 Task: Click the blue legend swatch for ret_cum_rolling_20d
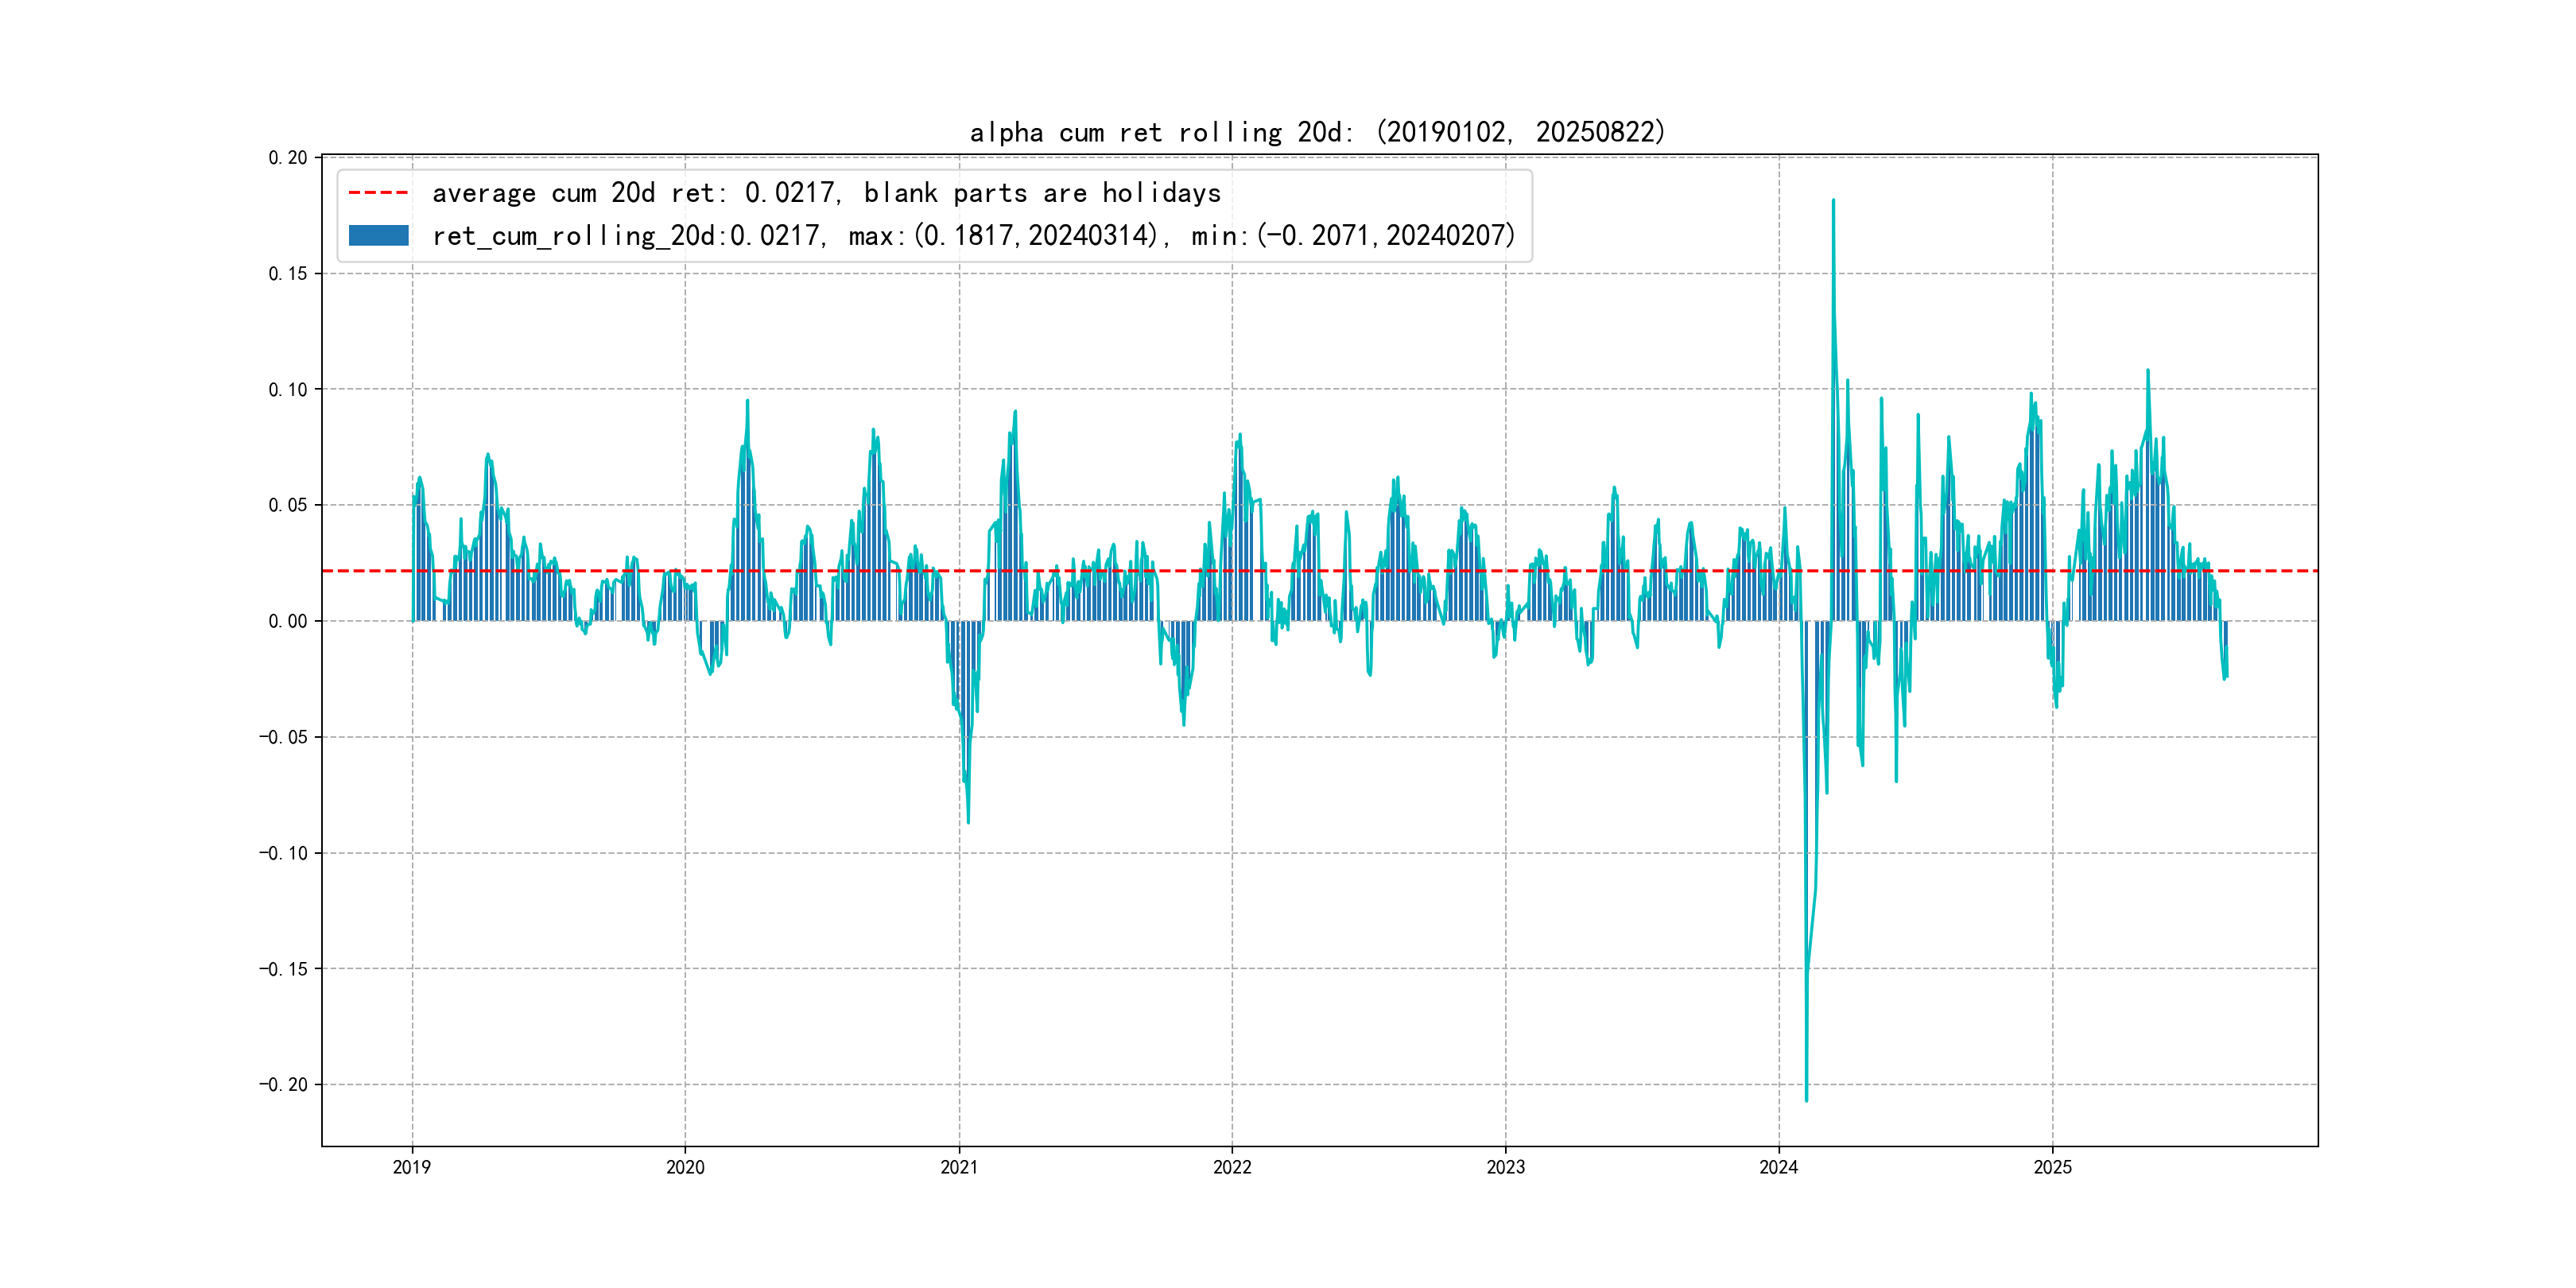(378, 236)
